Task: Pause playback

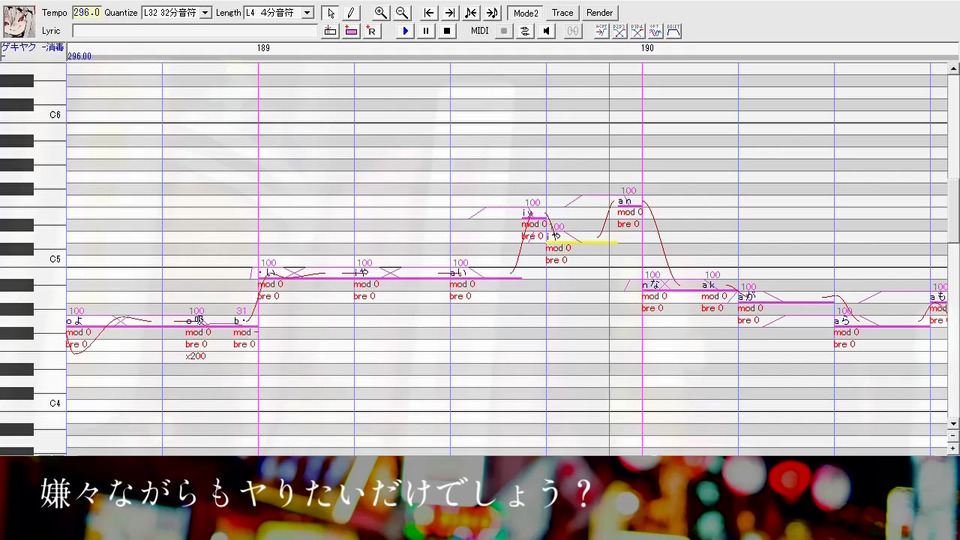Action: [x=426, y=31]
